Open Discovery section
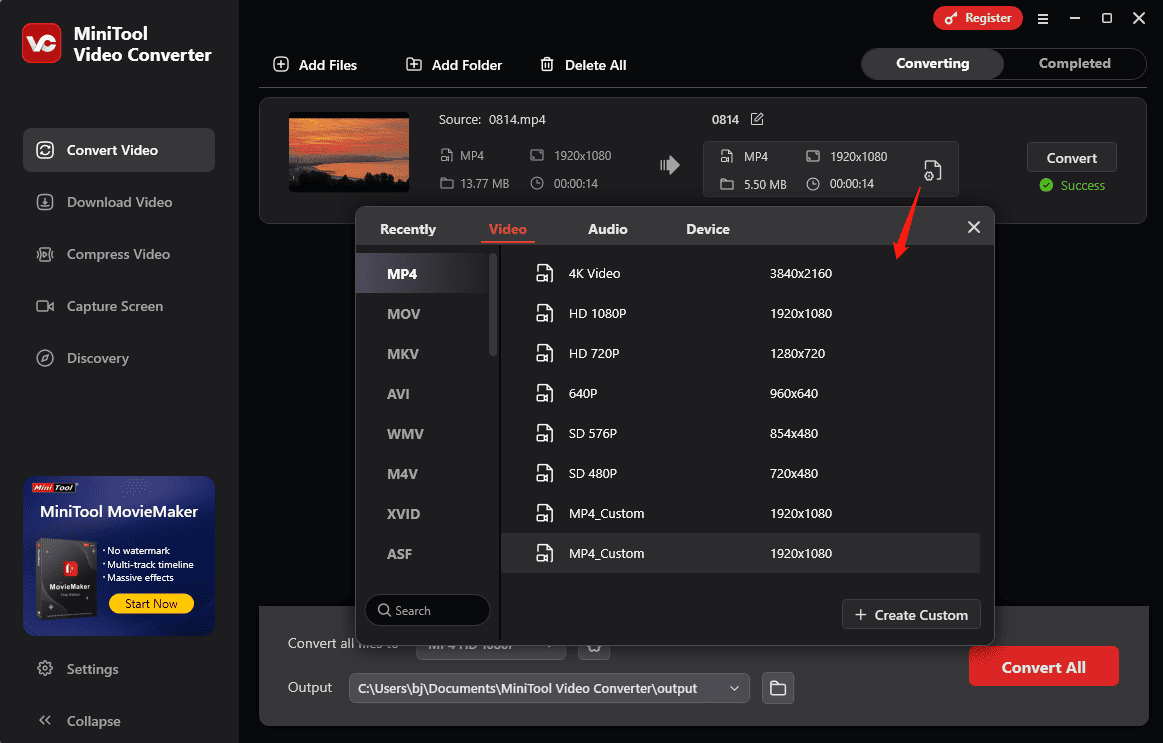 (x=119, y=358)
